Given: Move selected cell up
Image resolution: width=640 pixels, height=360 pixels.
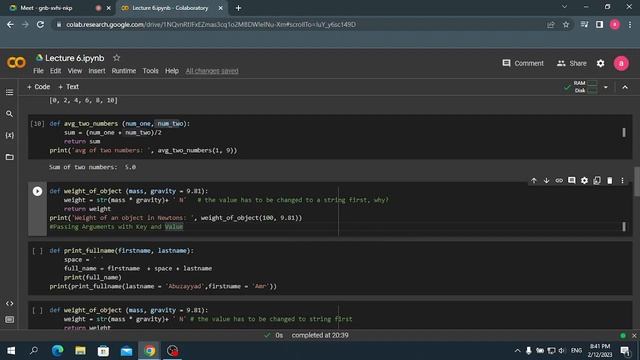Looking at the screenshot, I should click(533, 180).
